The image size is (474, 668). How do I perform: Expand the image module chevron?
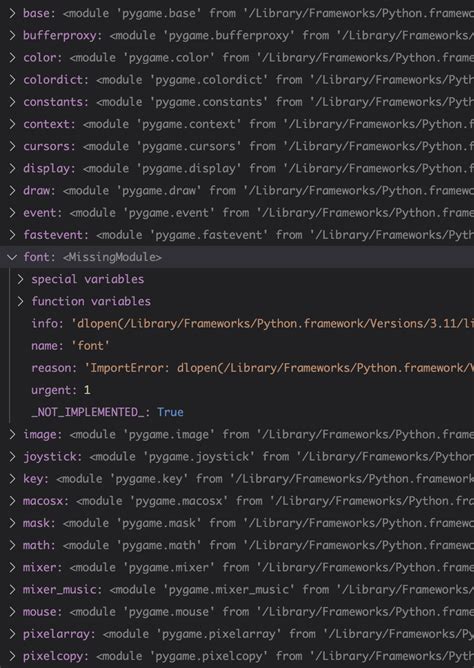12,434
